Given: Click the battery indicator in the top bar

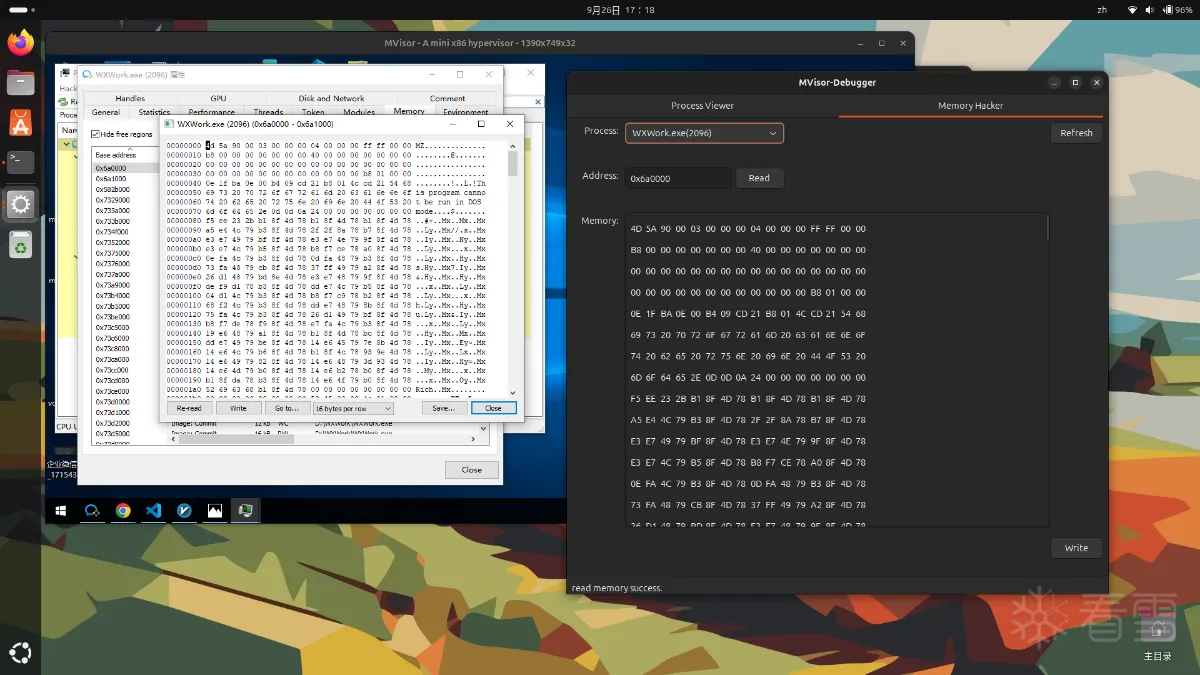Looking at the screenshot, I should pos(1176,9).
